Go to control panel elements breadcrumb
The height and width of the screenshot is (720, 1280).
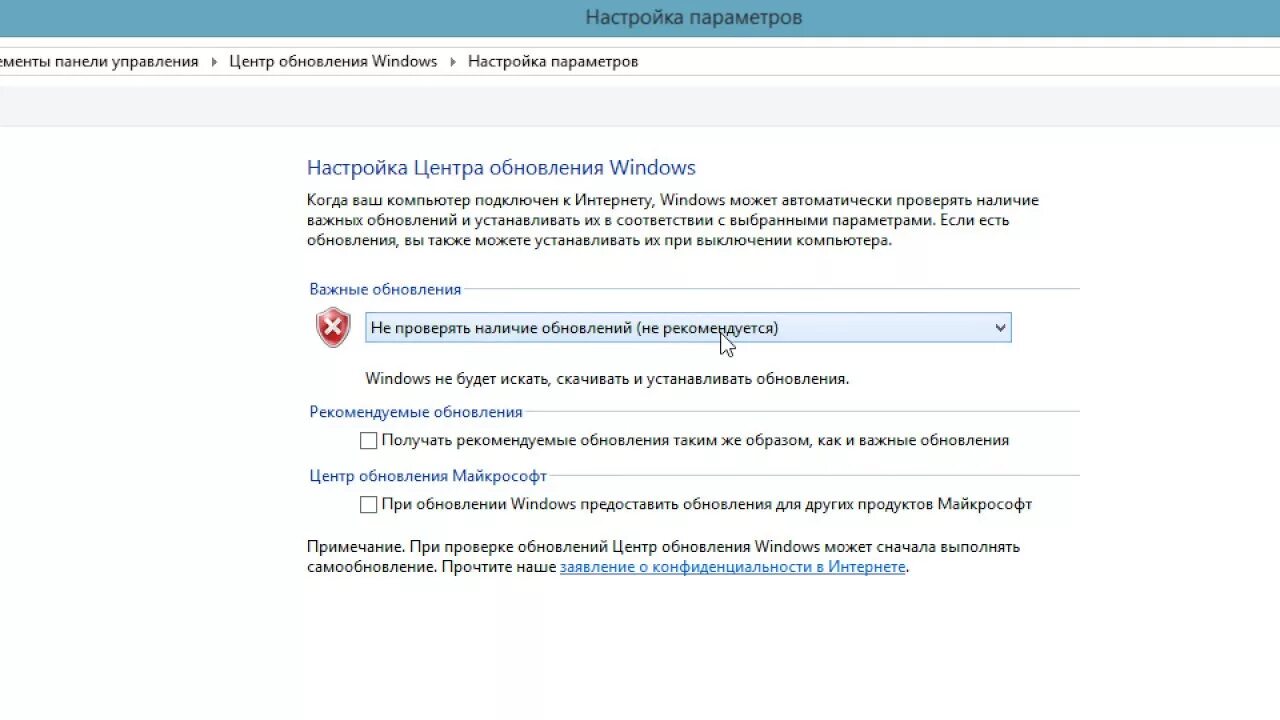coord(99,62)
